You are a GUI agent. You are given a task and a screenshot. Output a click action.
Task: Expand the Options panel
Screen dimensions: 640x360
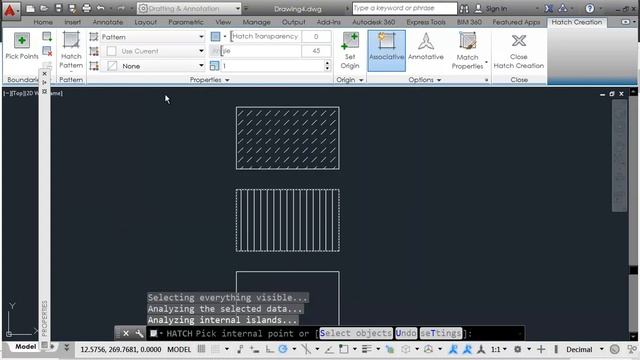click(x=425, y=80)
